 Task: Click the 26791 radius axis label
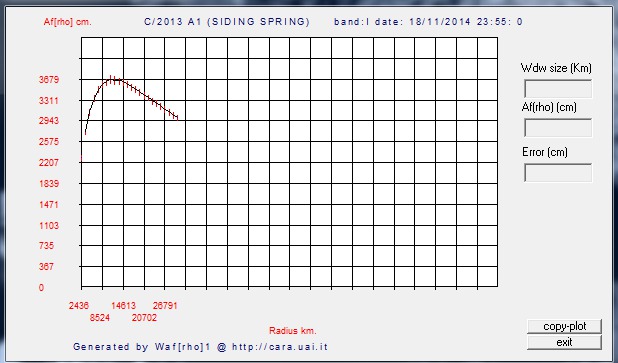click(165, 305)
